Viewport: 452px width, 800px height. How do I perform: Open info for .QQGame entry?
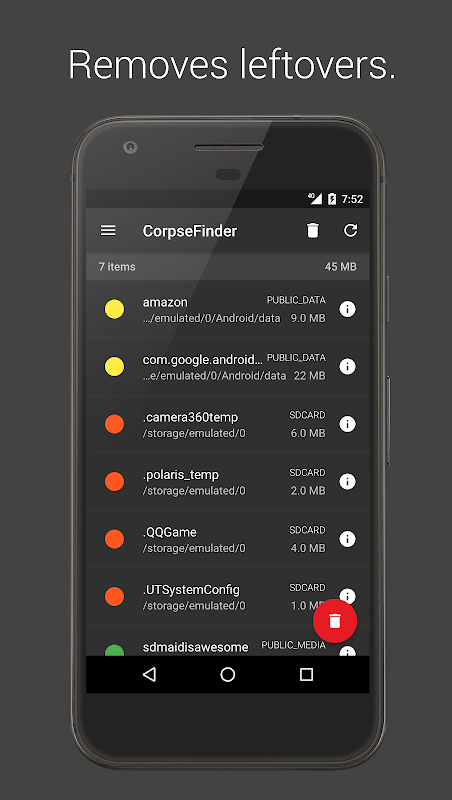(347, 539)
